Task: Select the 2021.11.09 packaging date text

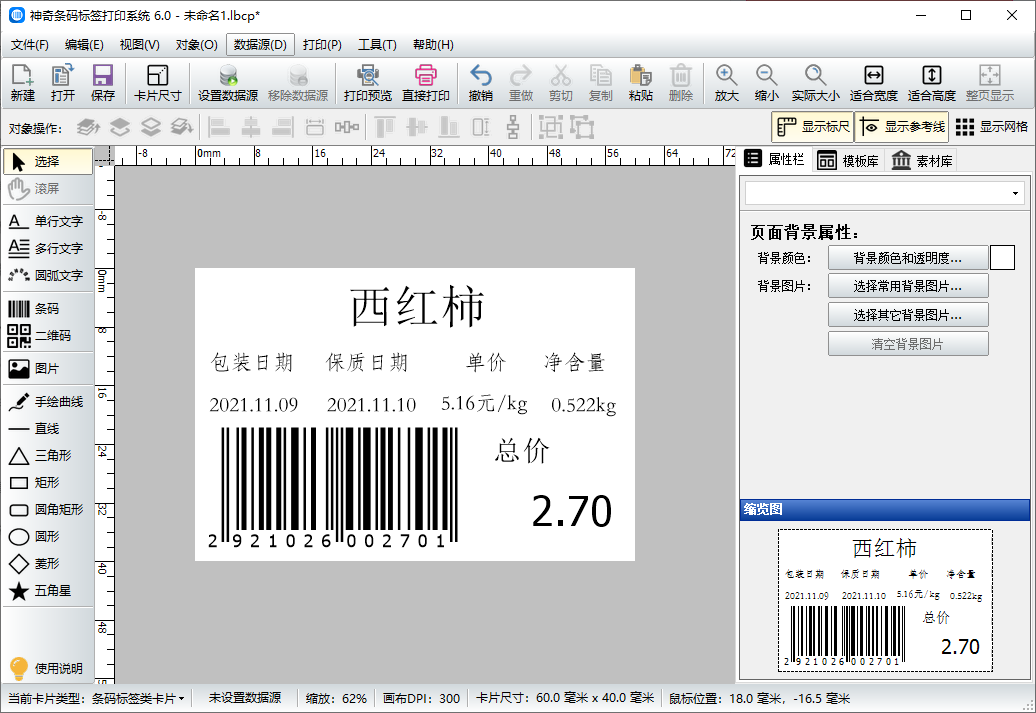Action: click(254, 404)
